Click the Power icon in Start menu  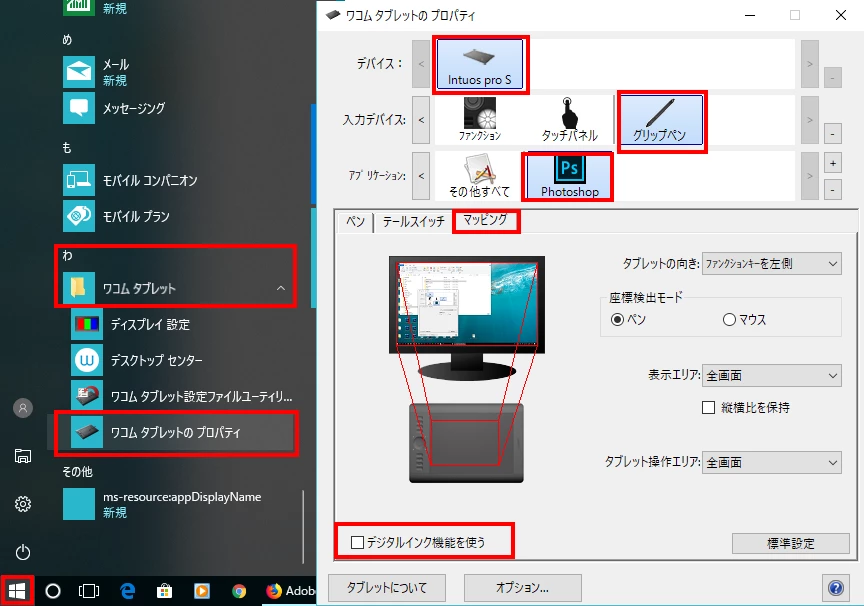(23, 552)
